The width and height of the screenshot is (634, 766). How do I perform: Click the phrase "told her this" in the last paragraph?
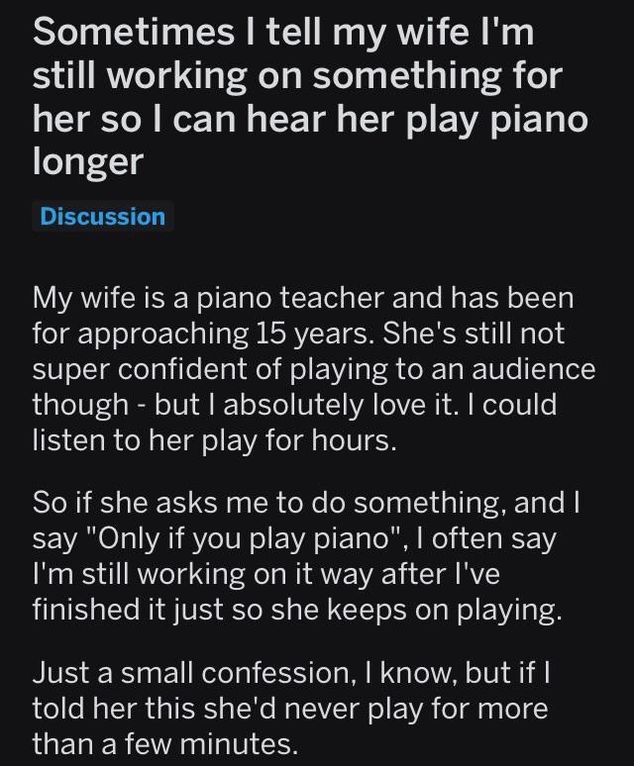click(114, 708)
